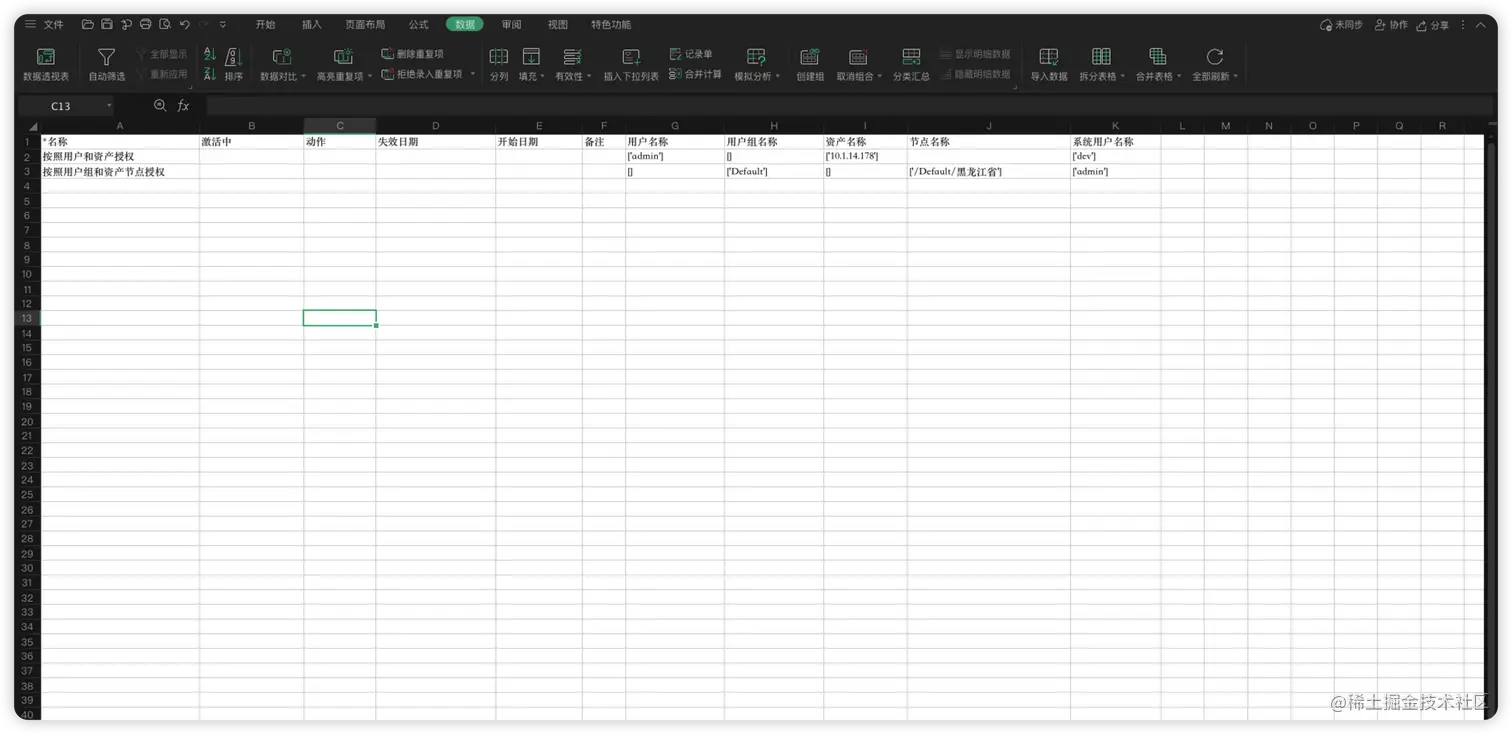This screenshot has width=1512, height=734.
Task: Click 创建组 create group
Action: [810, 64]
